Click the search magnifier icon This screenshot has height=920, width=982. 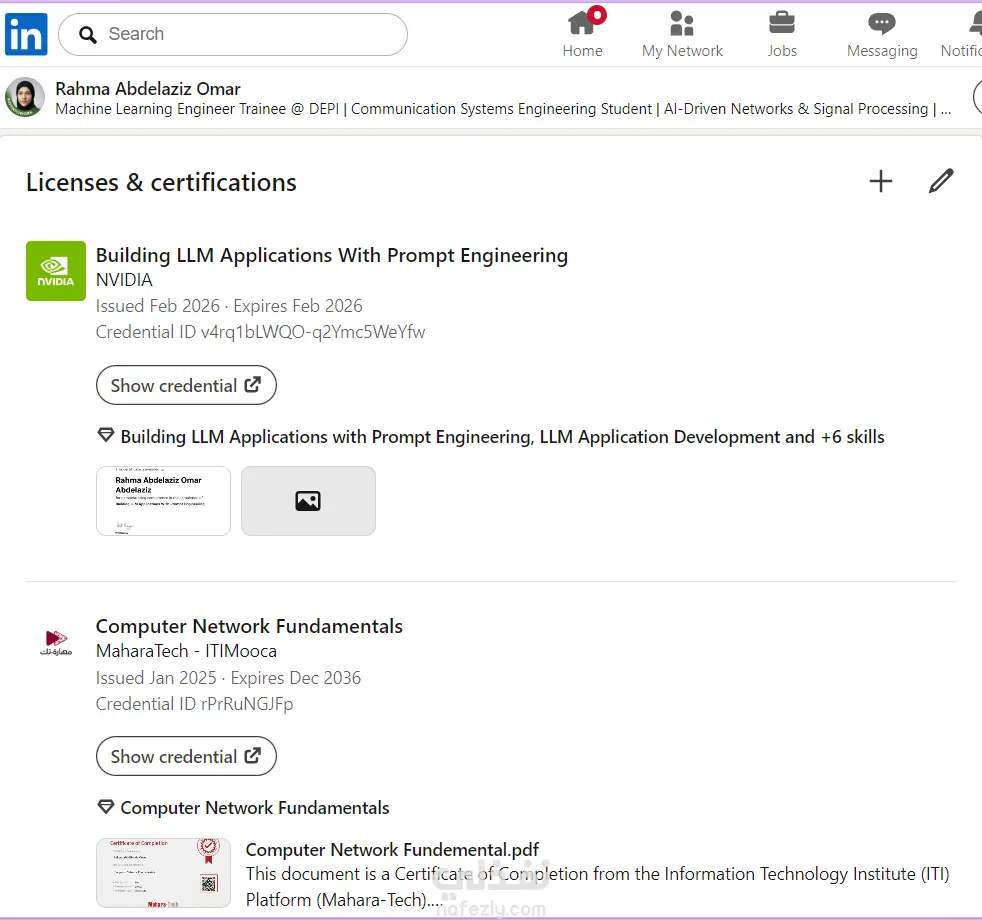[88, 34]
